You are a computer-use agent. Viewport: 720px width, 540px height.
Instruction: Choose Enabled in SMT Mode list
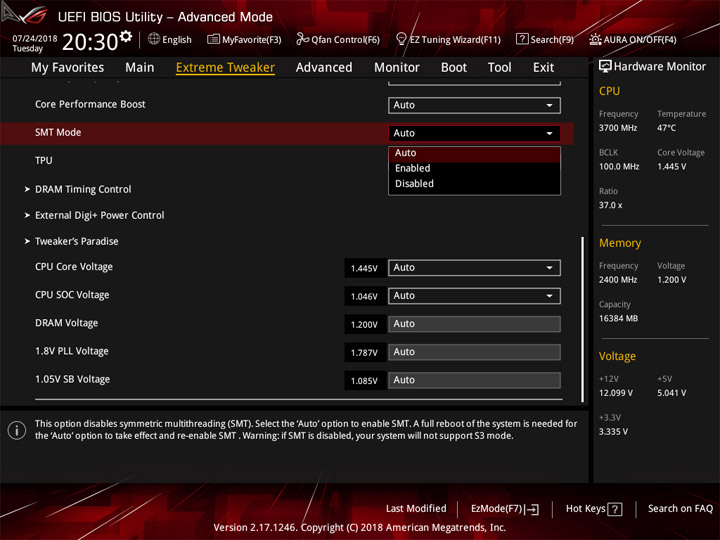click(474, 168)
